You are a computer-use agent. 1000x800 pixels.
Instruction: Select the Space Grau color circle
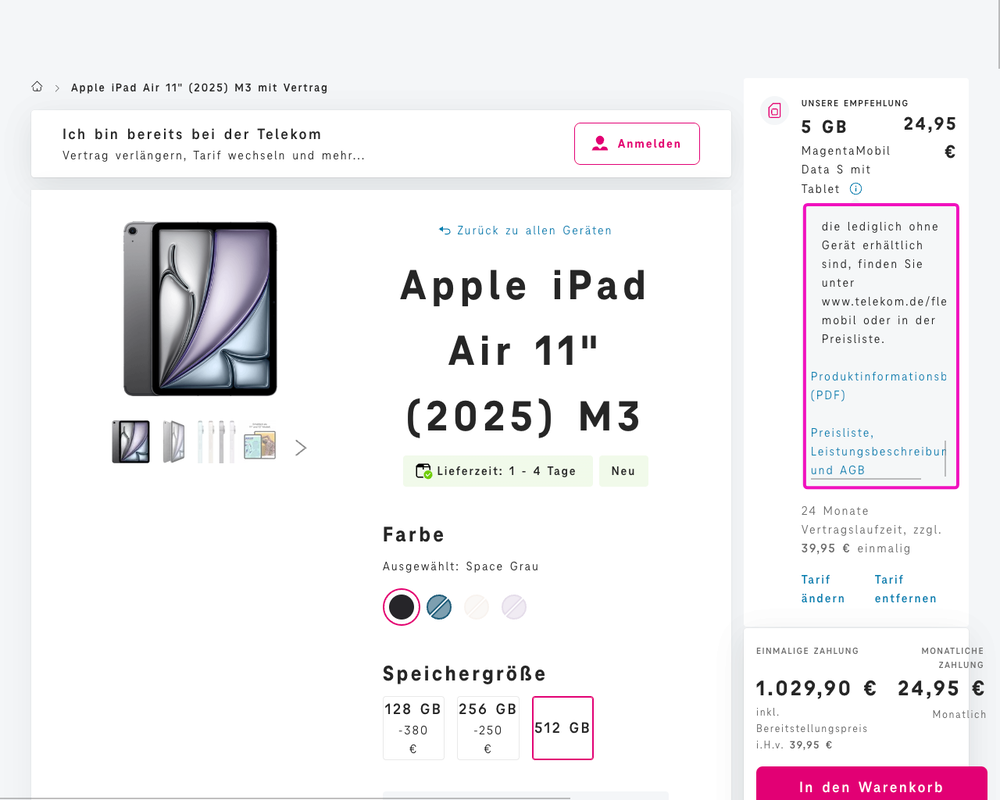point(400,607)
